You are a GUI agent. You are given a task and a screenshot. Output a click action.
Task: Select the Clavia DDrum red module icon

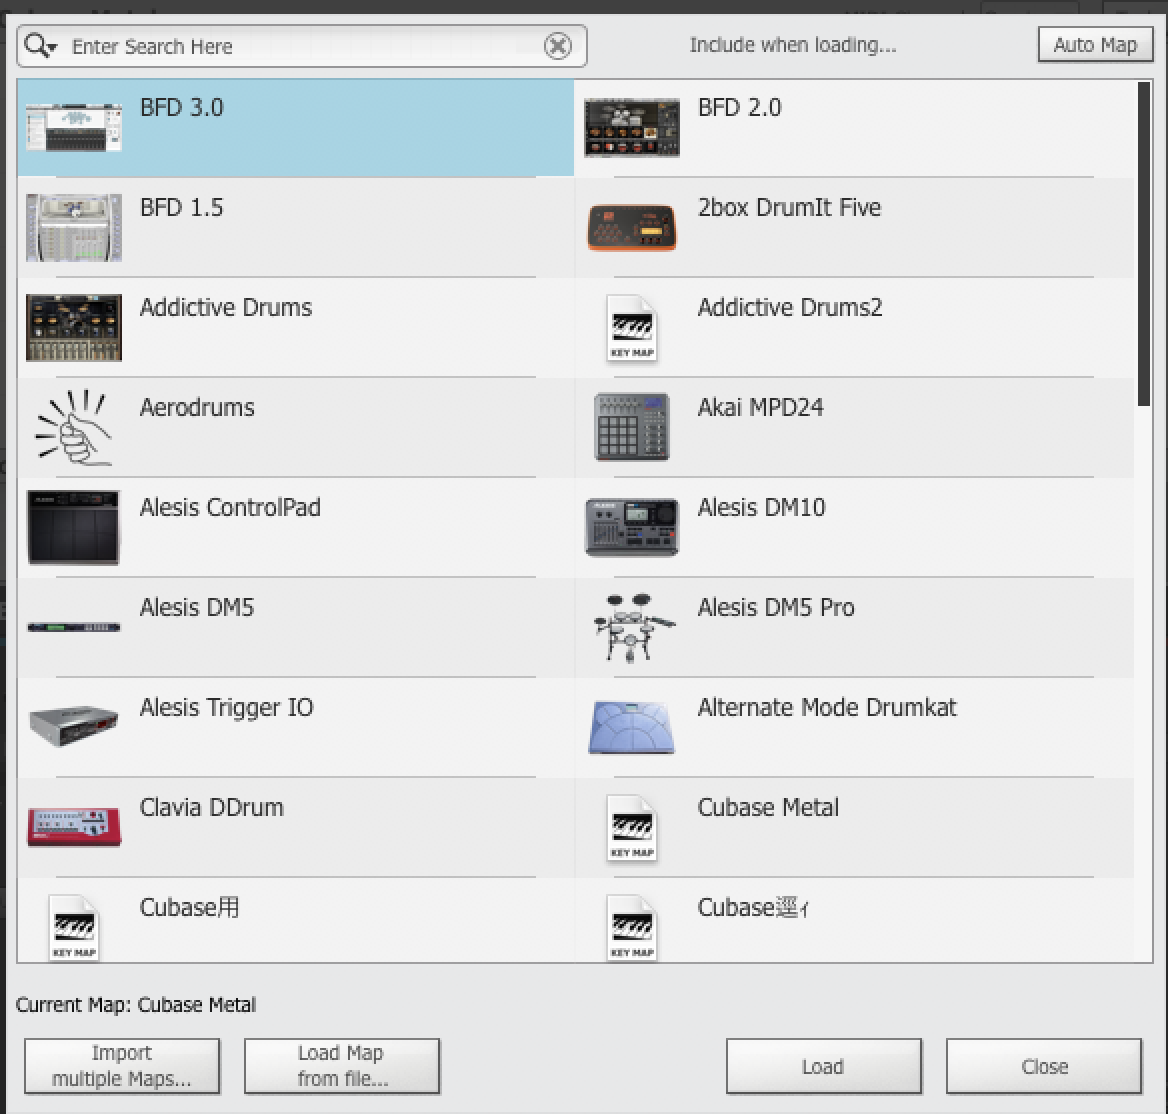coord(74,827)
